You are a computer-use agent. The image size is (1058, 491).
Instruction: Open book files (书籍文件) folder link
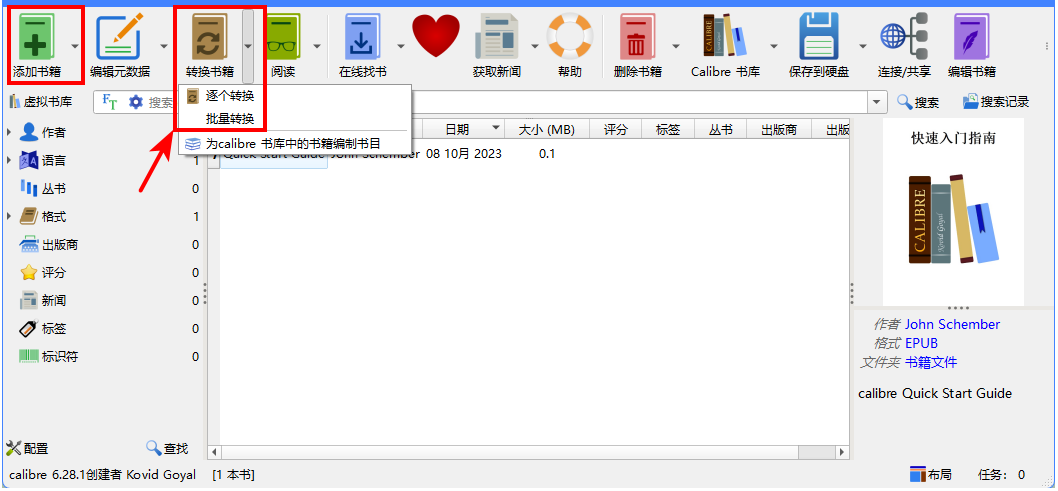[x=930, y=362]
